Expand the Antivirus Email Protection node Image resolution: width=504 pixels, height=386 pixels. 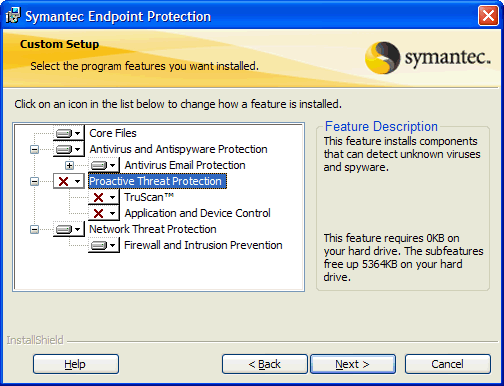[69, 165]
